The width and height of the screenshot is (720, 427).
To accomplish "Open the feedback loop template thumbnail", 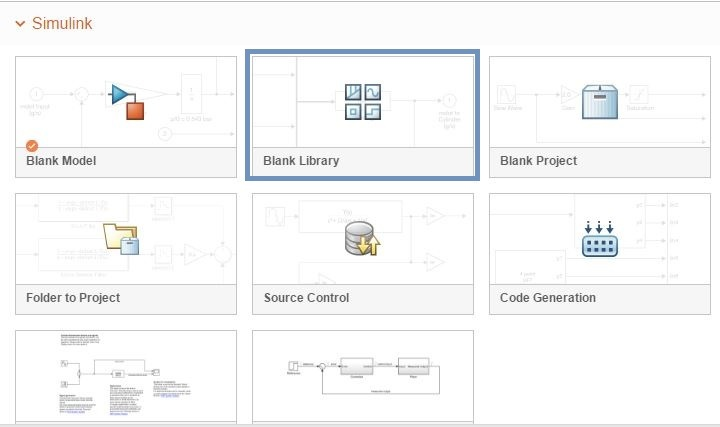I will tap(363, 376).
